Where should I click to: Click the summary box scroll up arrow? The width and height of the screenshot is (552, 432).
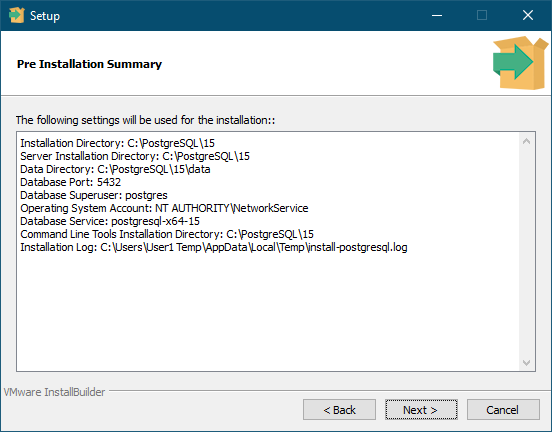(526, 142)
